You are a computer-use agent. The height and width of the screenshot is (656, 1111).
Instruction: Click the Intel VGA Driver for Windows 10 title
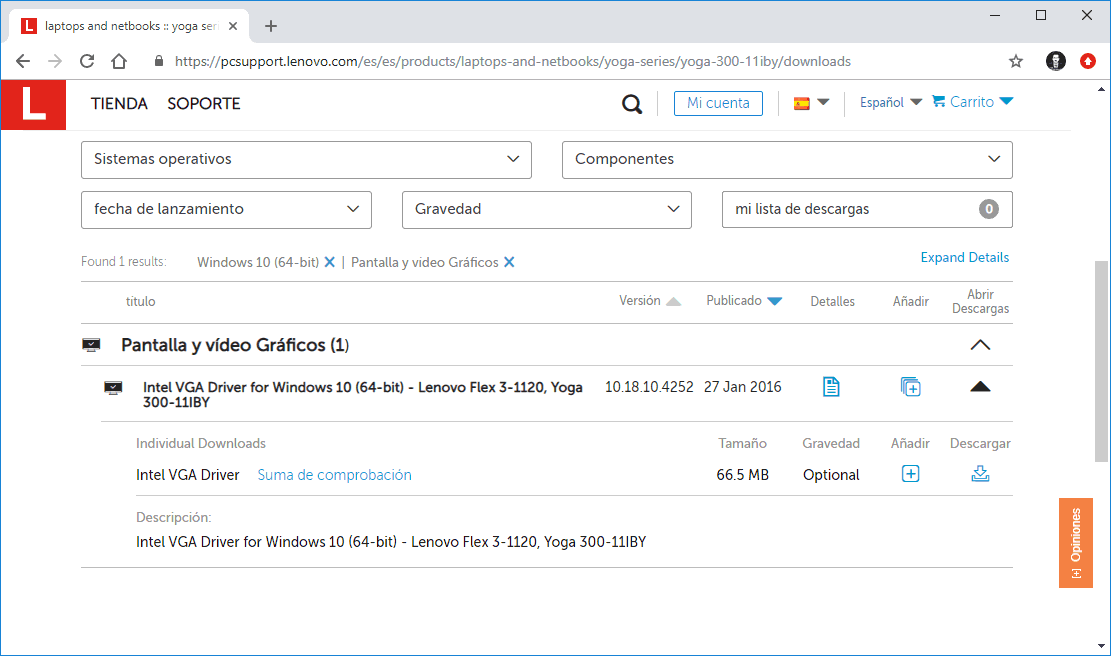[363, 395]
